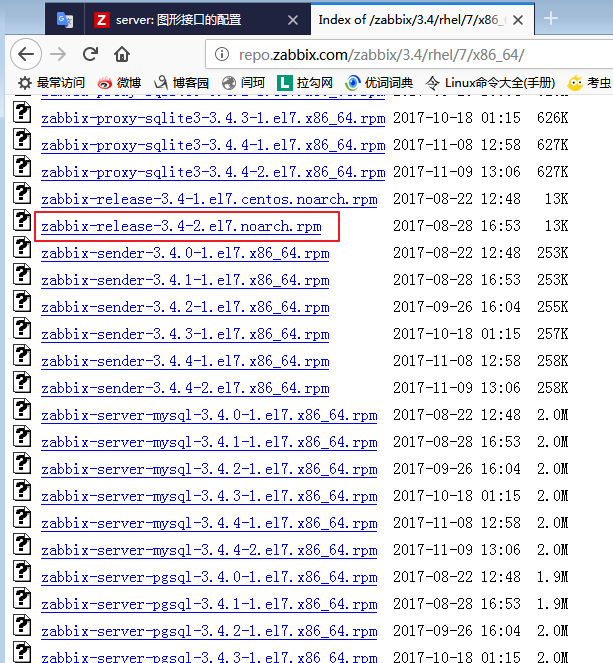Screen dimensions: 613x663
Task: Open the Linux命令大全(手册) bookmark
Action: (x=490, y=83)
